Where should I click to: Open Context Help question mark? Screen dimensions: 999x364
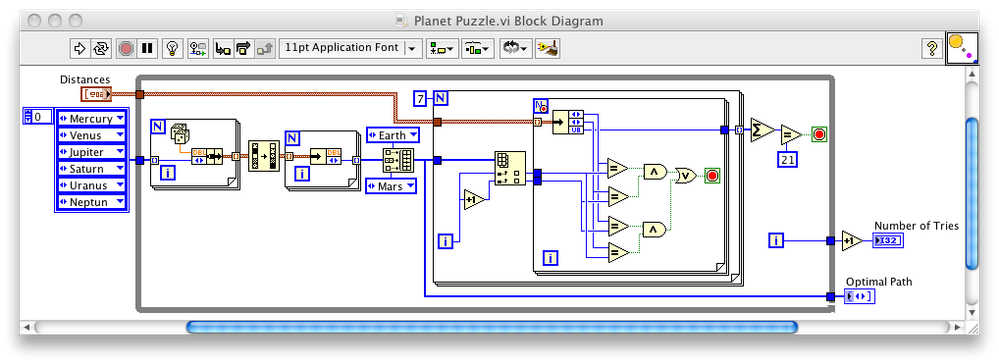pos(931,48)
